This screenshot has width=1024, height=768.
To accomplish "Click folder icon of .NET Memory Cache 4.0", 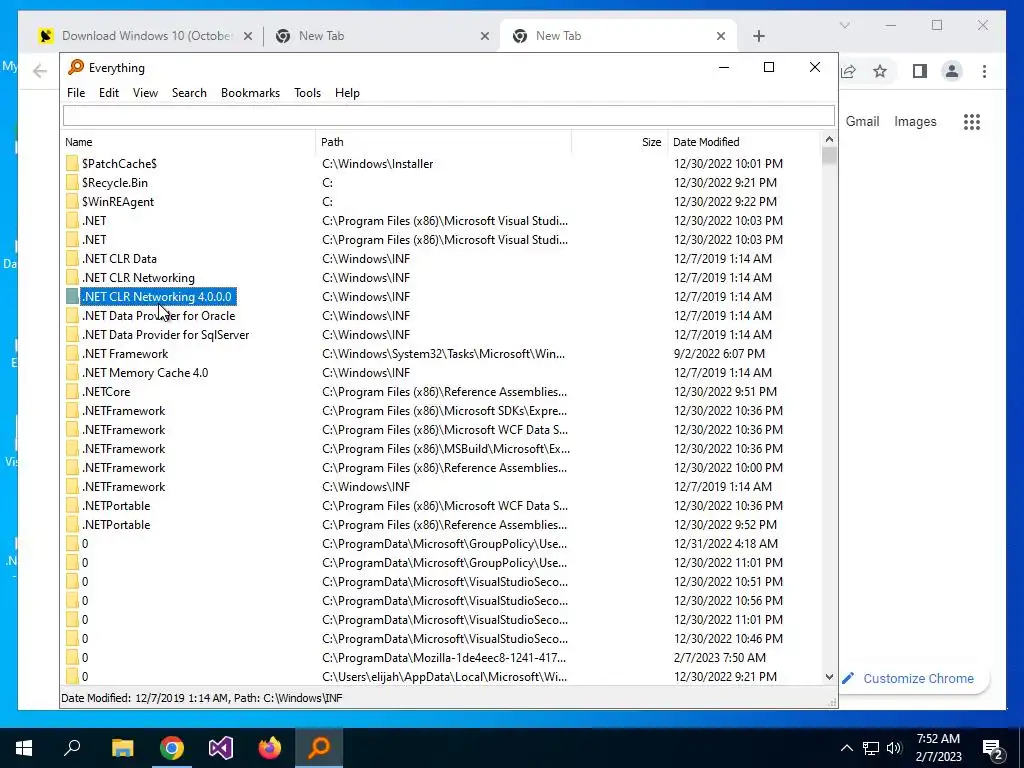I will click(72, 372).
